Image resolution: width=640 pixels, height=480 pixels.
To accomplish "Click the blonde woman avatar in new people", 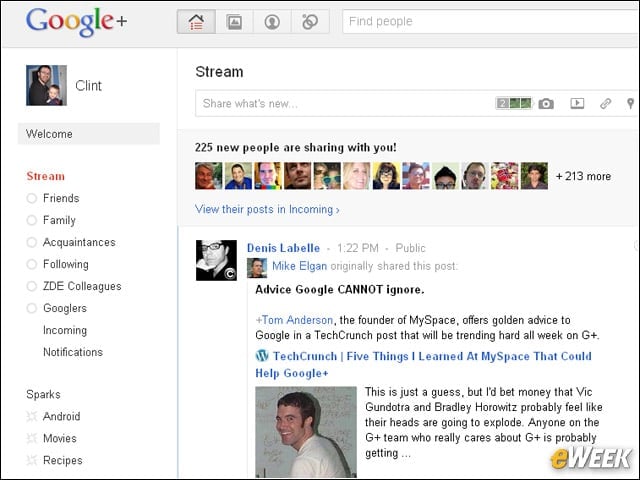I will [356, 176].
